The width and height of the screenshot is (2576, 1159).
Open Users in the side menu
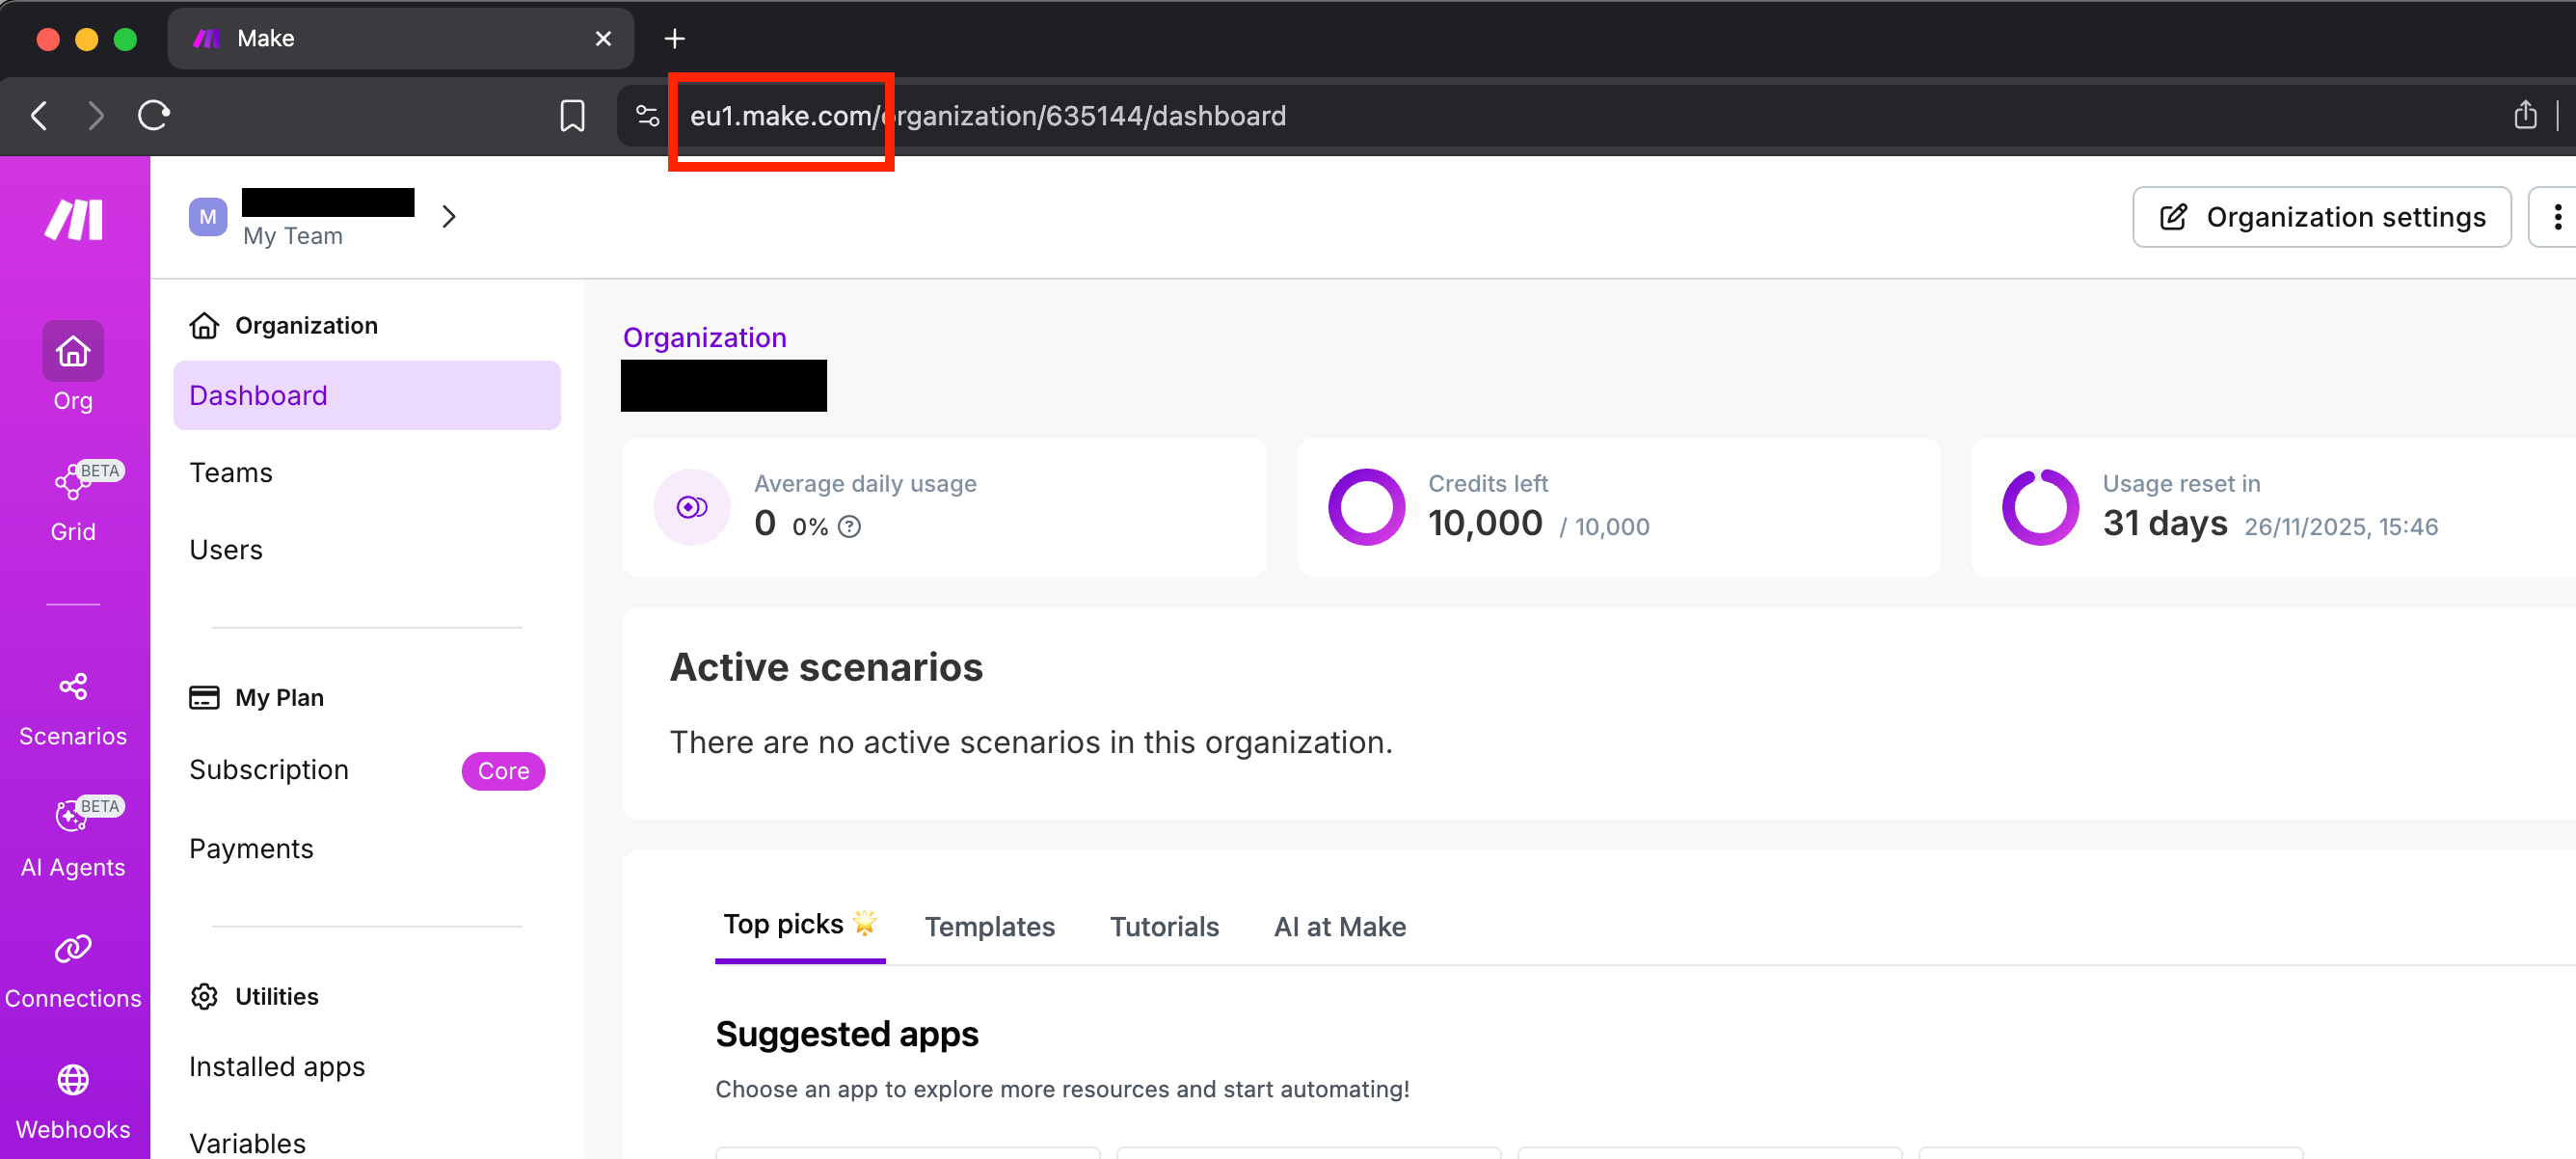tap(226, 550)
